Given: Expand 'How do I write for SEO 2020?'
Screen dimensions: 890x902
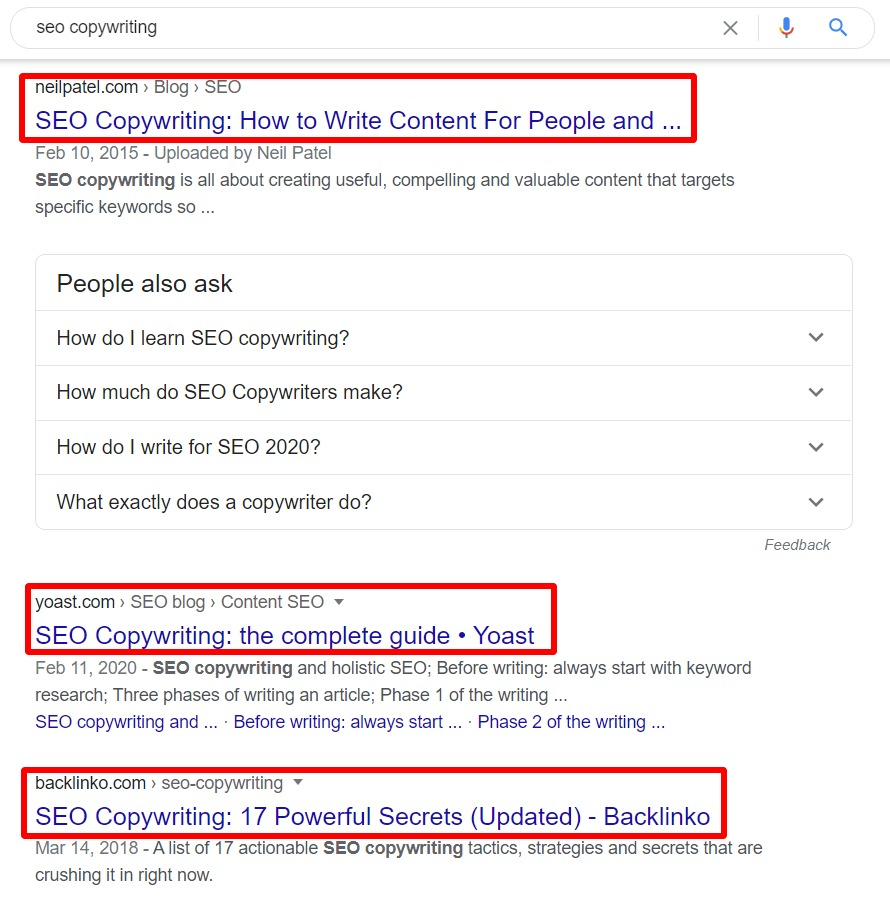Looking at the screenshot, I should [444, 447].
